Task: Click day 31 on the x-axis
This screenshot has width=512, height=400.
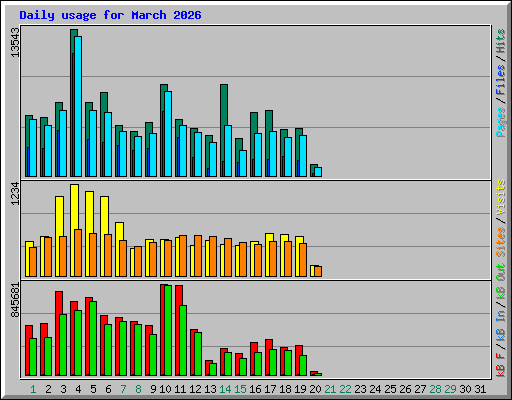Action: click(480, 389)
